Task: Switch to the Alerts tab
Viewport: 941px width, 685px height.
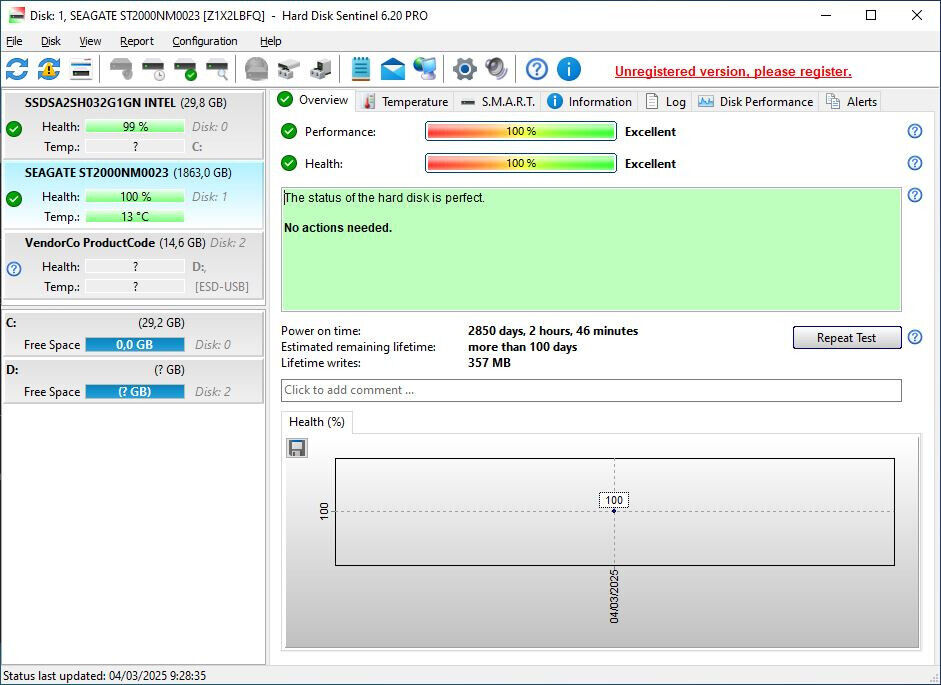Action: pos(851,101)
